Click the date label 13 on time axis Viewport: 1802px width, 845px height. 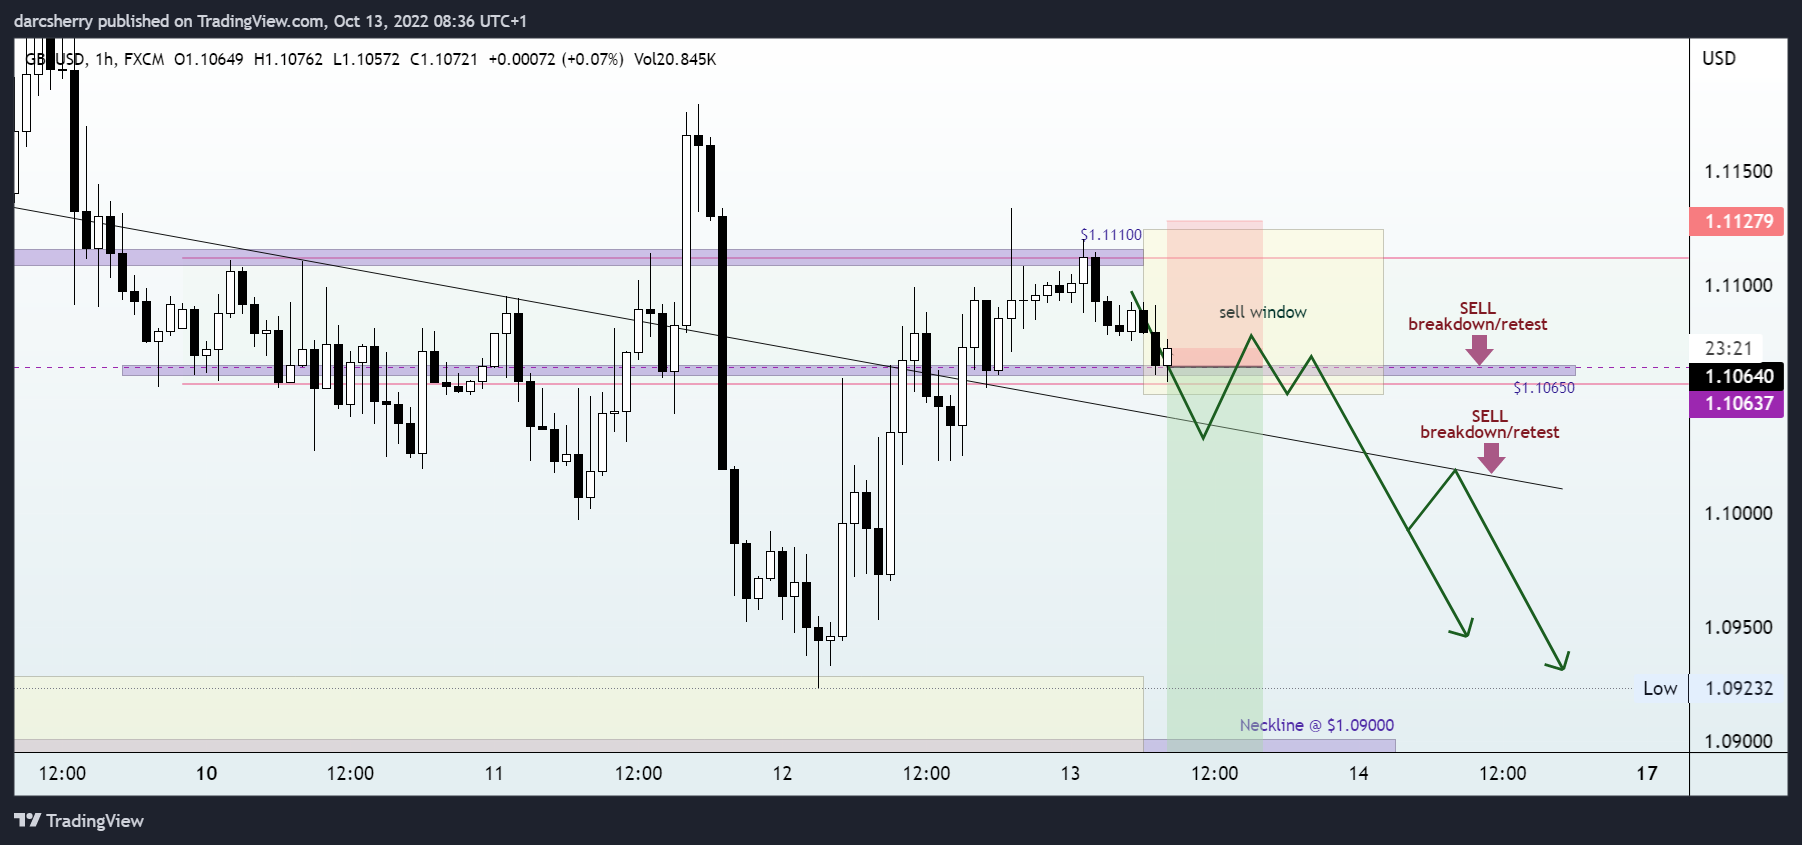[1070, 773]
